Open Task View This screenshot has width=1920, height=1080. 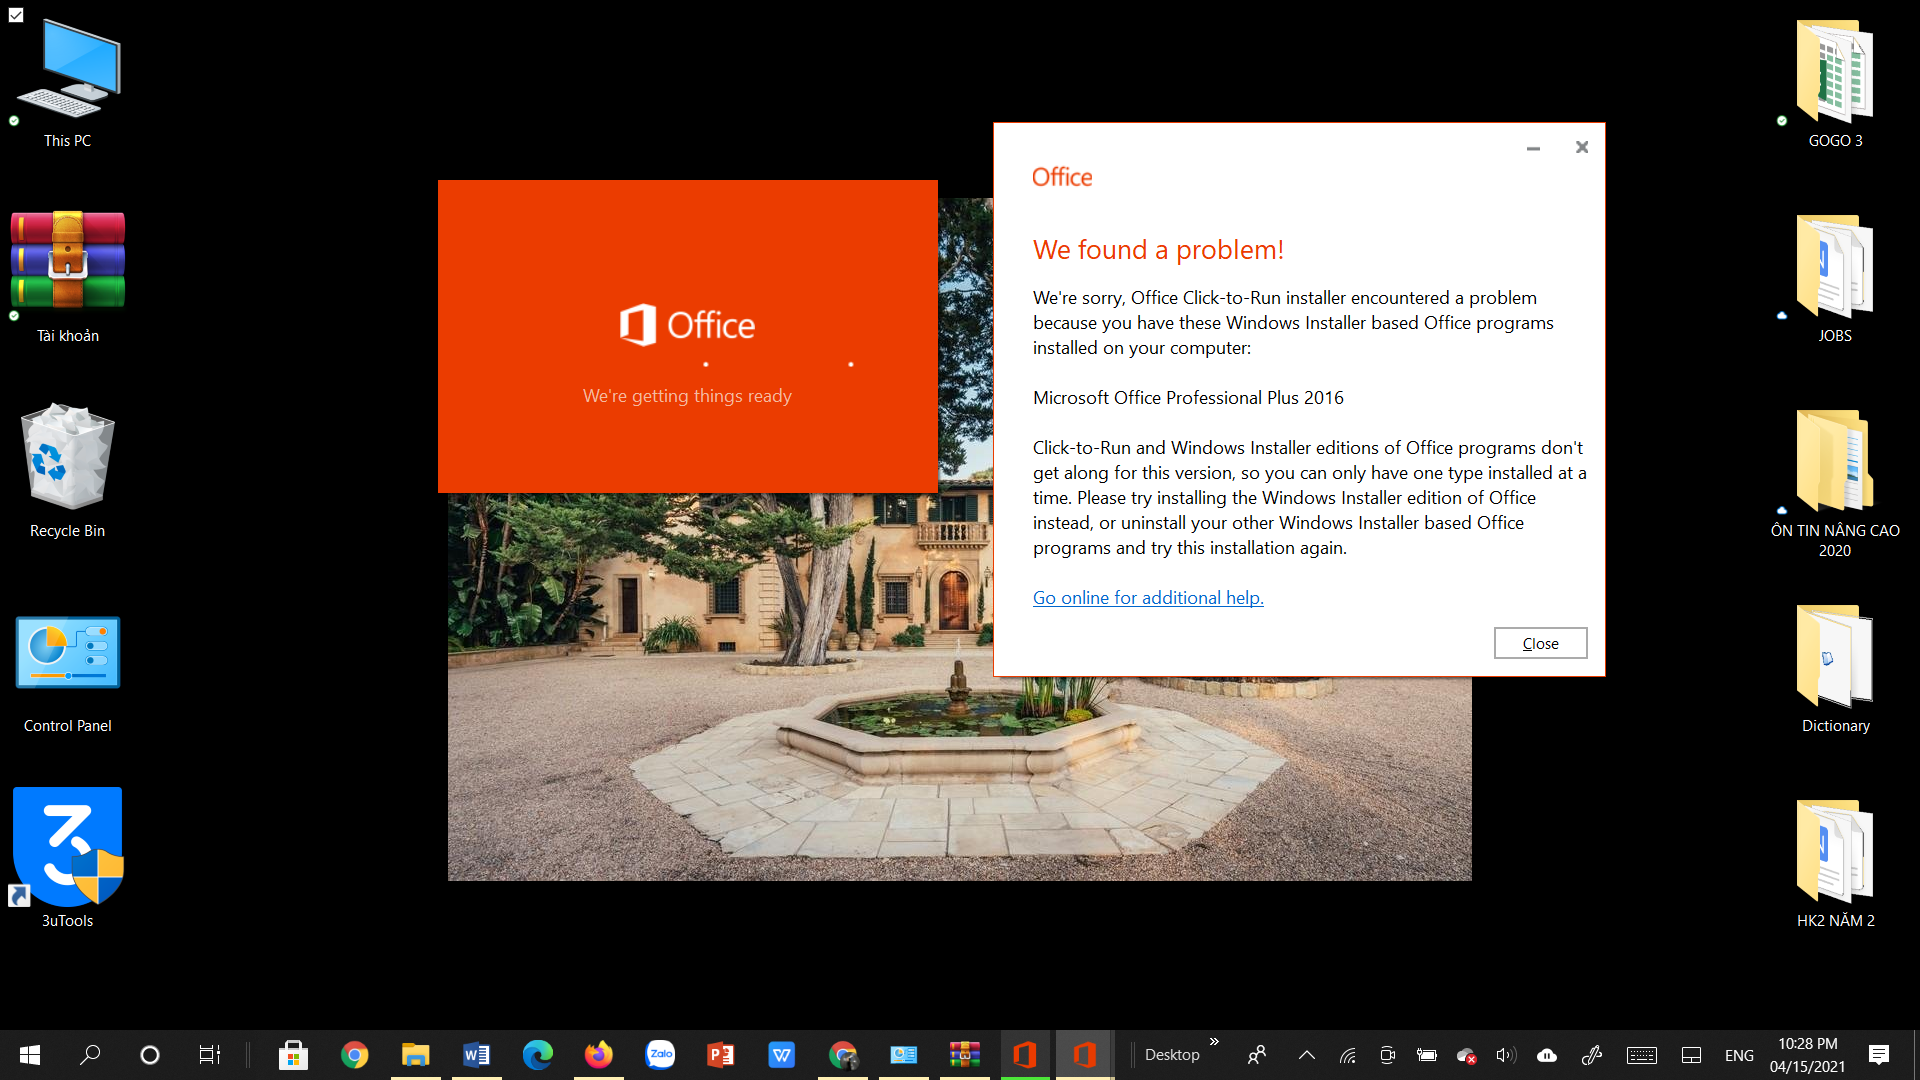click(209, 1055)
